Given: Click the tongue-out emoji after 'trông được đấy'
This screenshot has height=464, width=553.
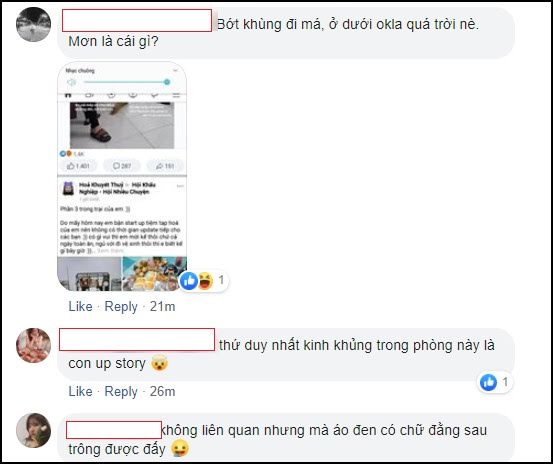Looking at the screenshot, I should pos(180,449).
